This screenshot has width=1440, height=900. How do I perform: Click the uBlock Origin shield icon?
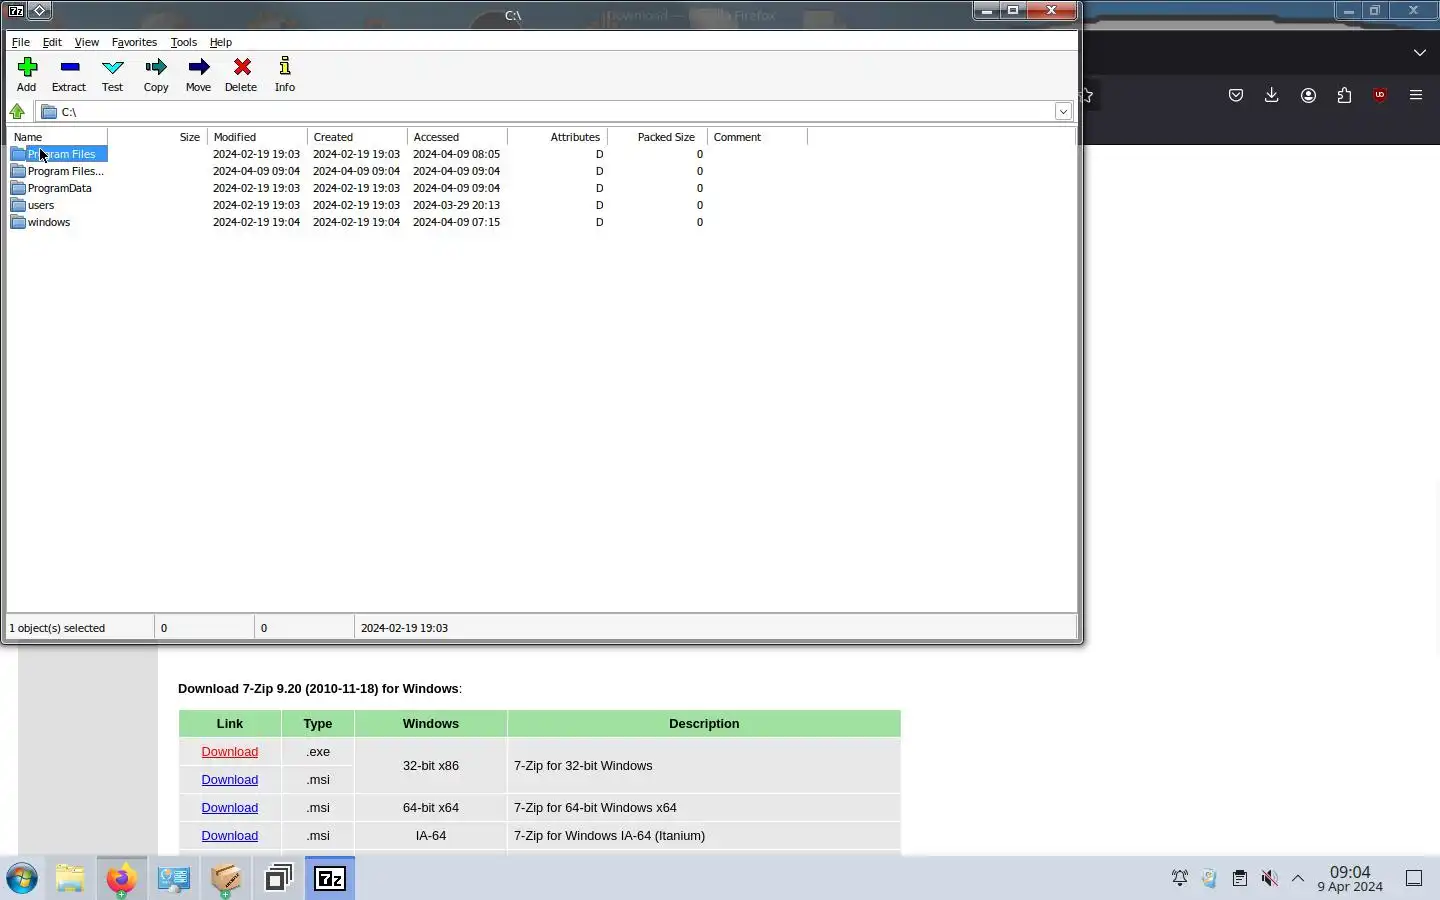pyautogui.click(x=1380, y=95)
